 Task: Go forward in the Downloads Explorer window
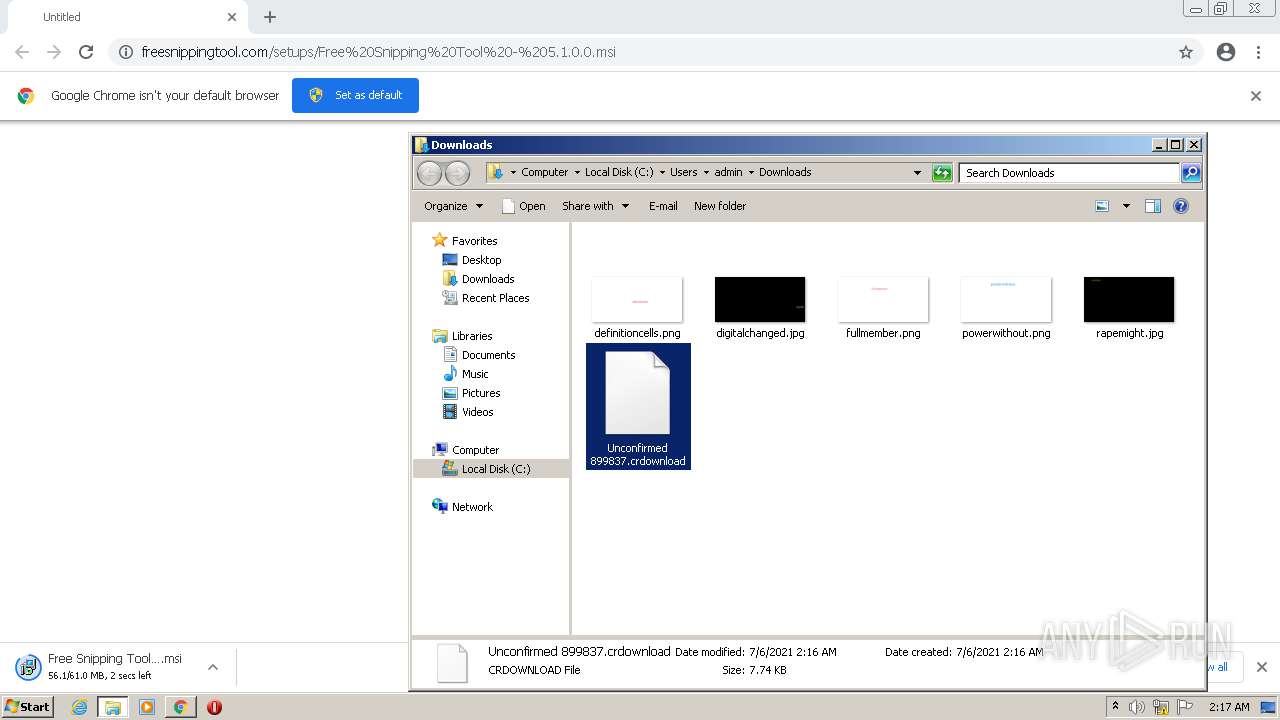(457, 173)
